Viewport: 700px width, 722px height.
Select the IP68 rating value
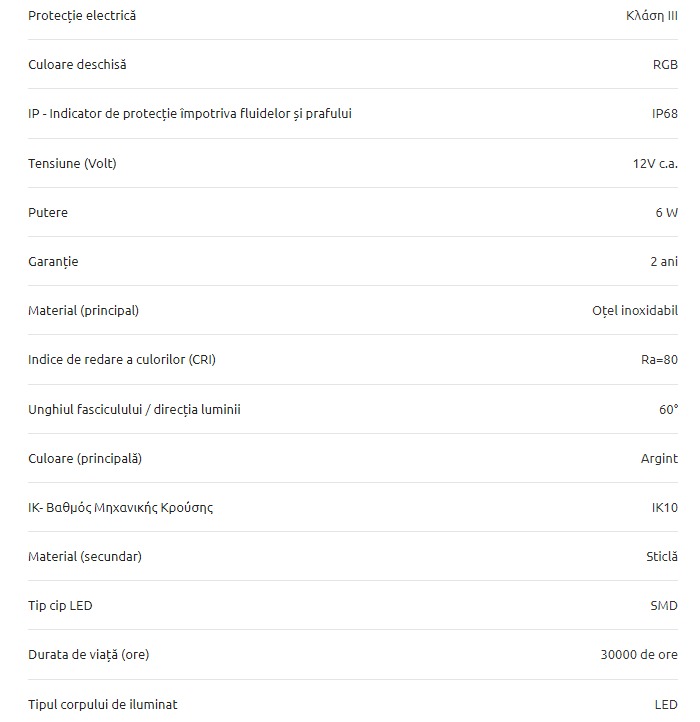pos(665,114)
